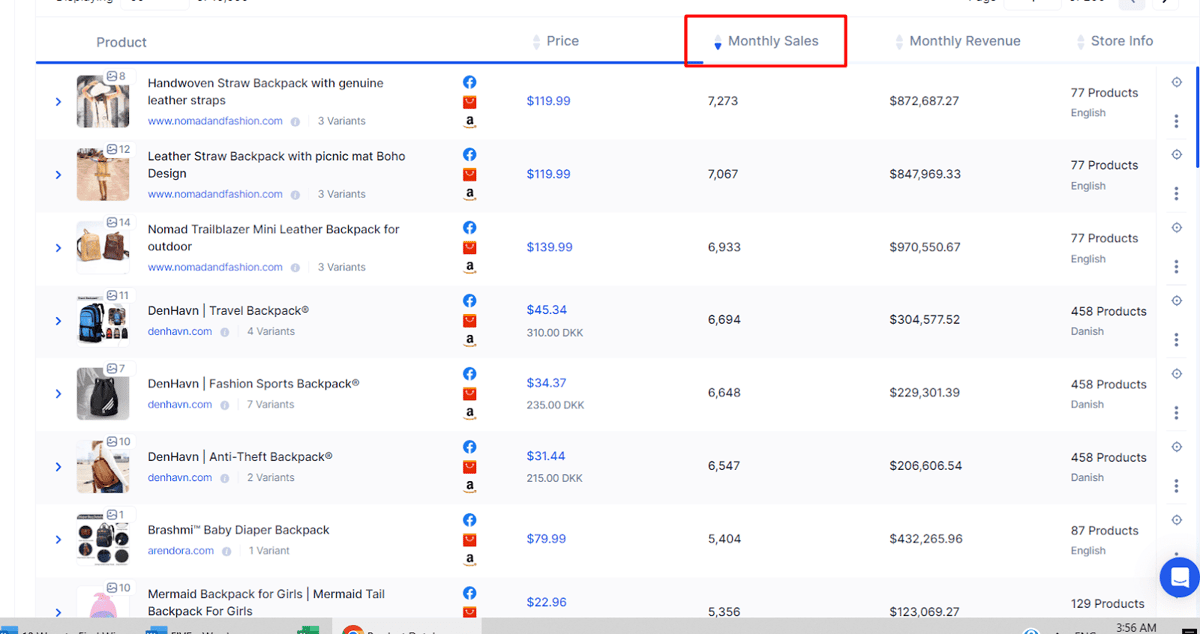
Task: Click $45.34 price link
Action: point(547,310)
